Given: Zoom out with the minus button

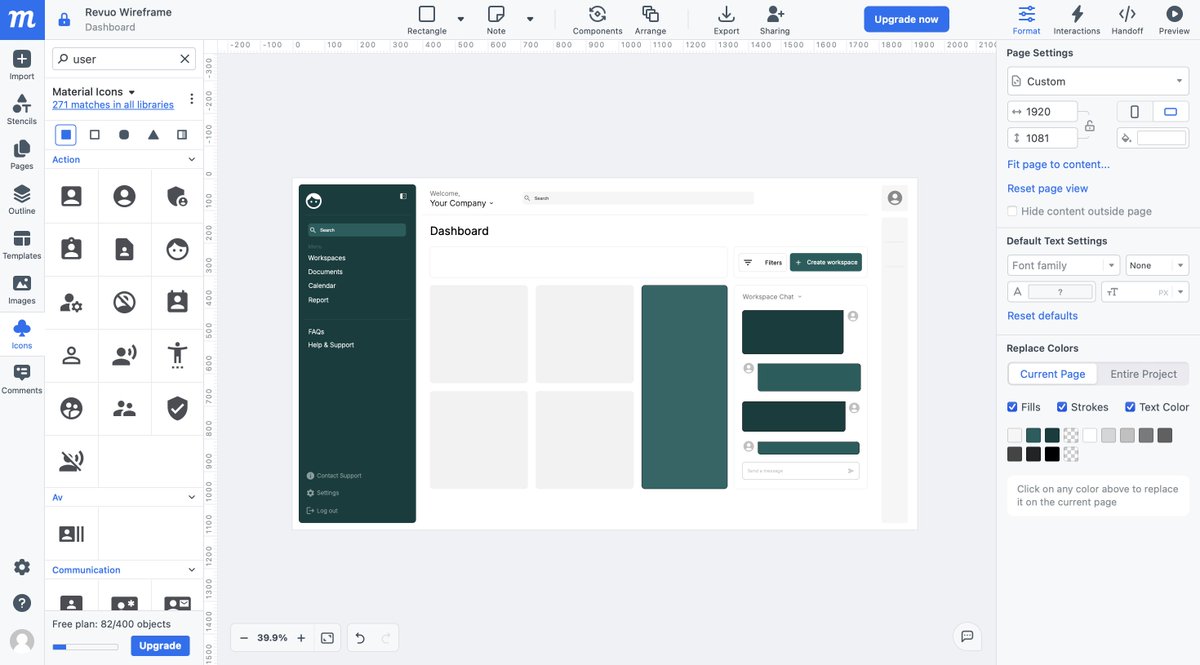Looking at the screenshot, I should pos(243,638).
